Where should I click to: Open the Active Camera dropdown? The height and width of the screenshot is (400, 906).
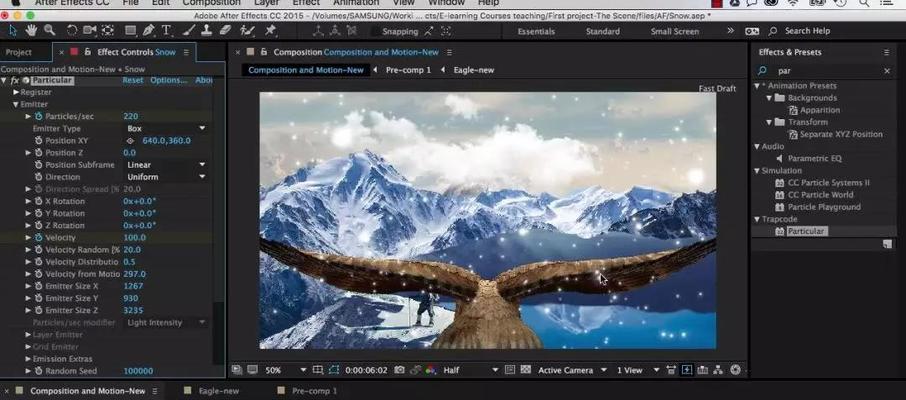coord(573,370)
